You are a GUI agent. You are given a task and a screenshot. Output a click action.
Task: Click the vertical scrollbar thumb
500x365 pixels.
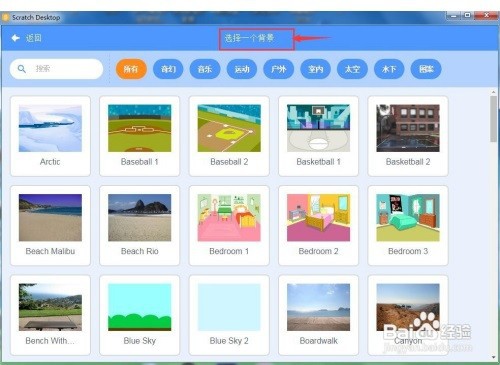[x=493, y=119]
